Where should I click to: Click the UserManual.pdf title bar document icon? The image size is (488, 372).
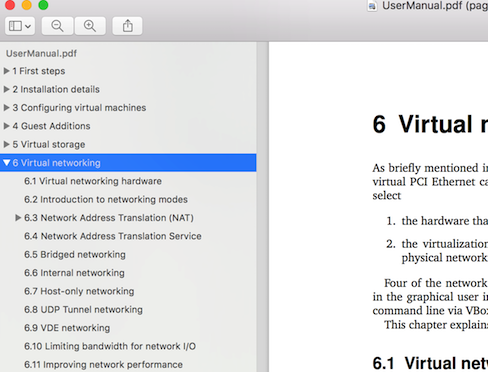pos(372,6)
